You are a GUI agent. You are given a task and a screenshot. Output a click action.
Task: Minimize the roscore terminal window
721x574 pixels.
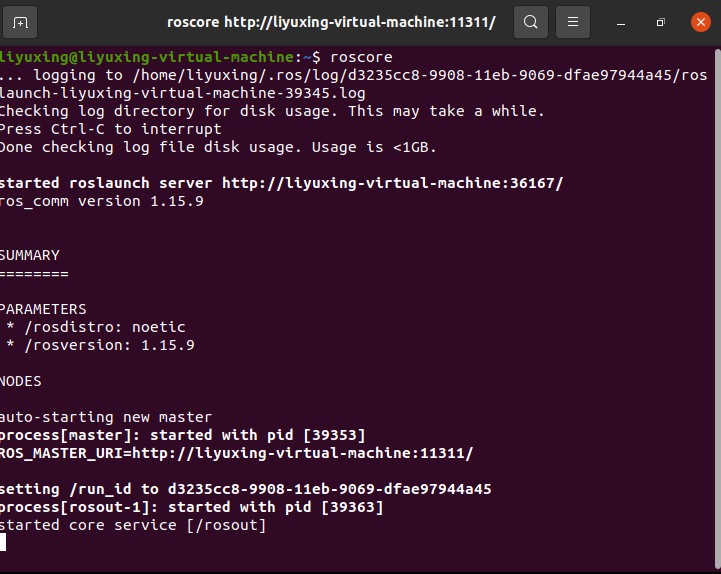(621, 23)
